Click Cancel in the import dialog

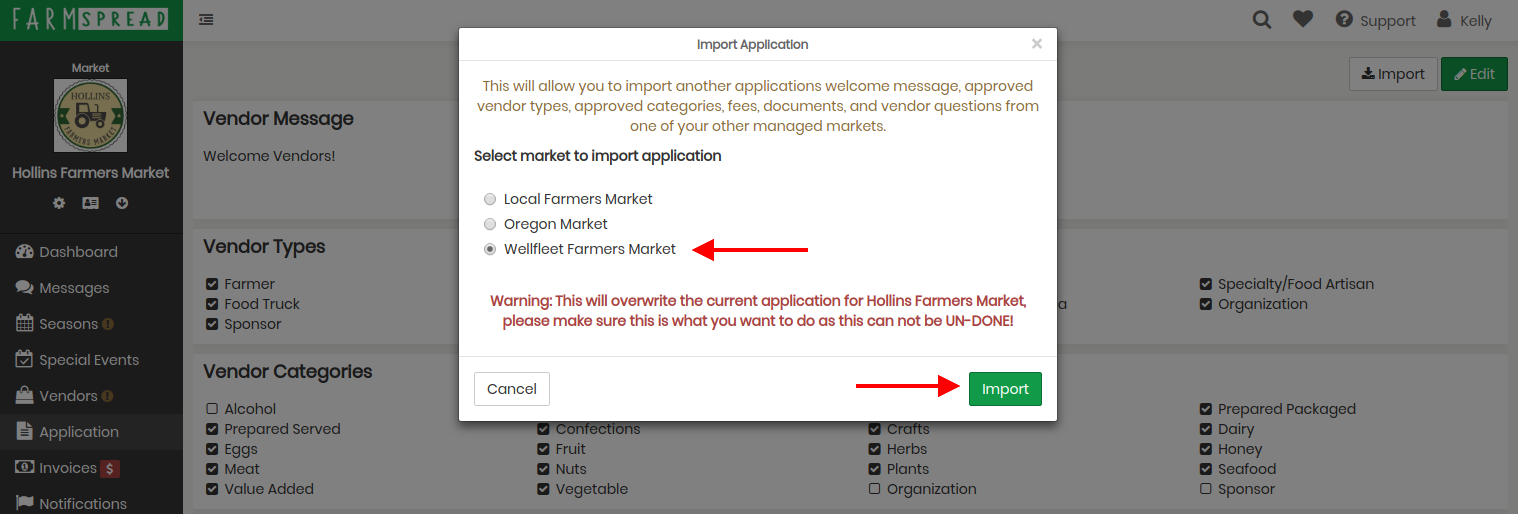[x=512, y=389]
